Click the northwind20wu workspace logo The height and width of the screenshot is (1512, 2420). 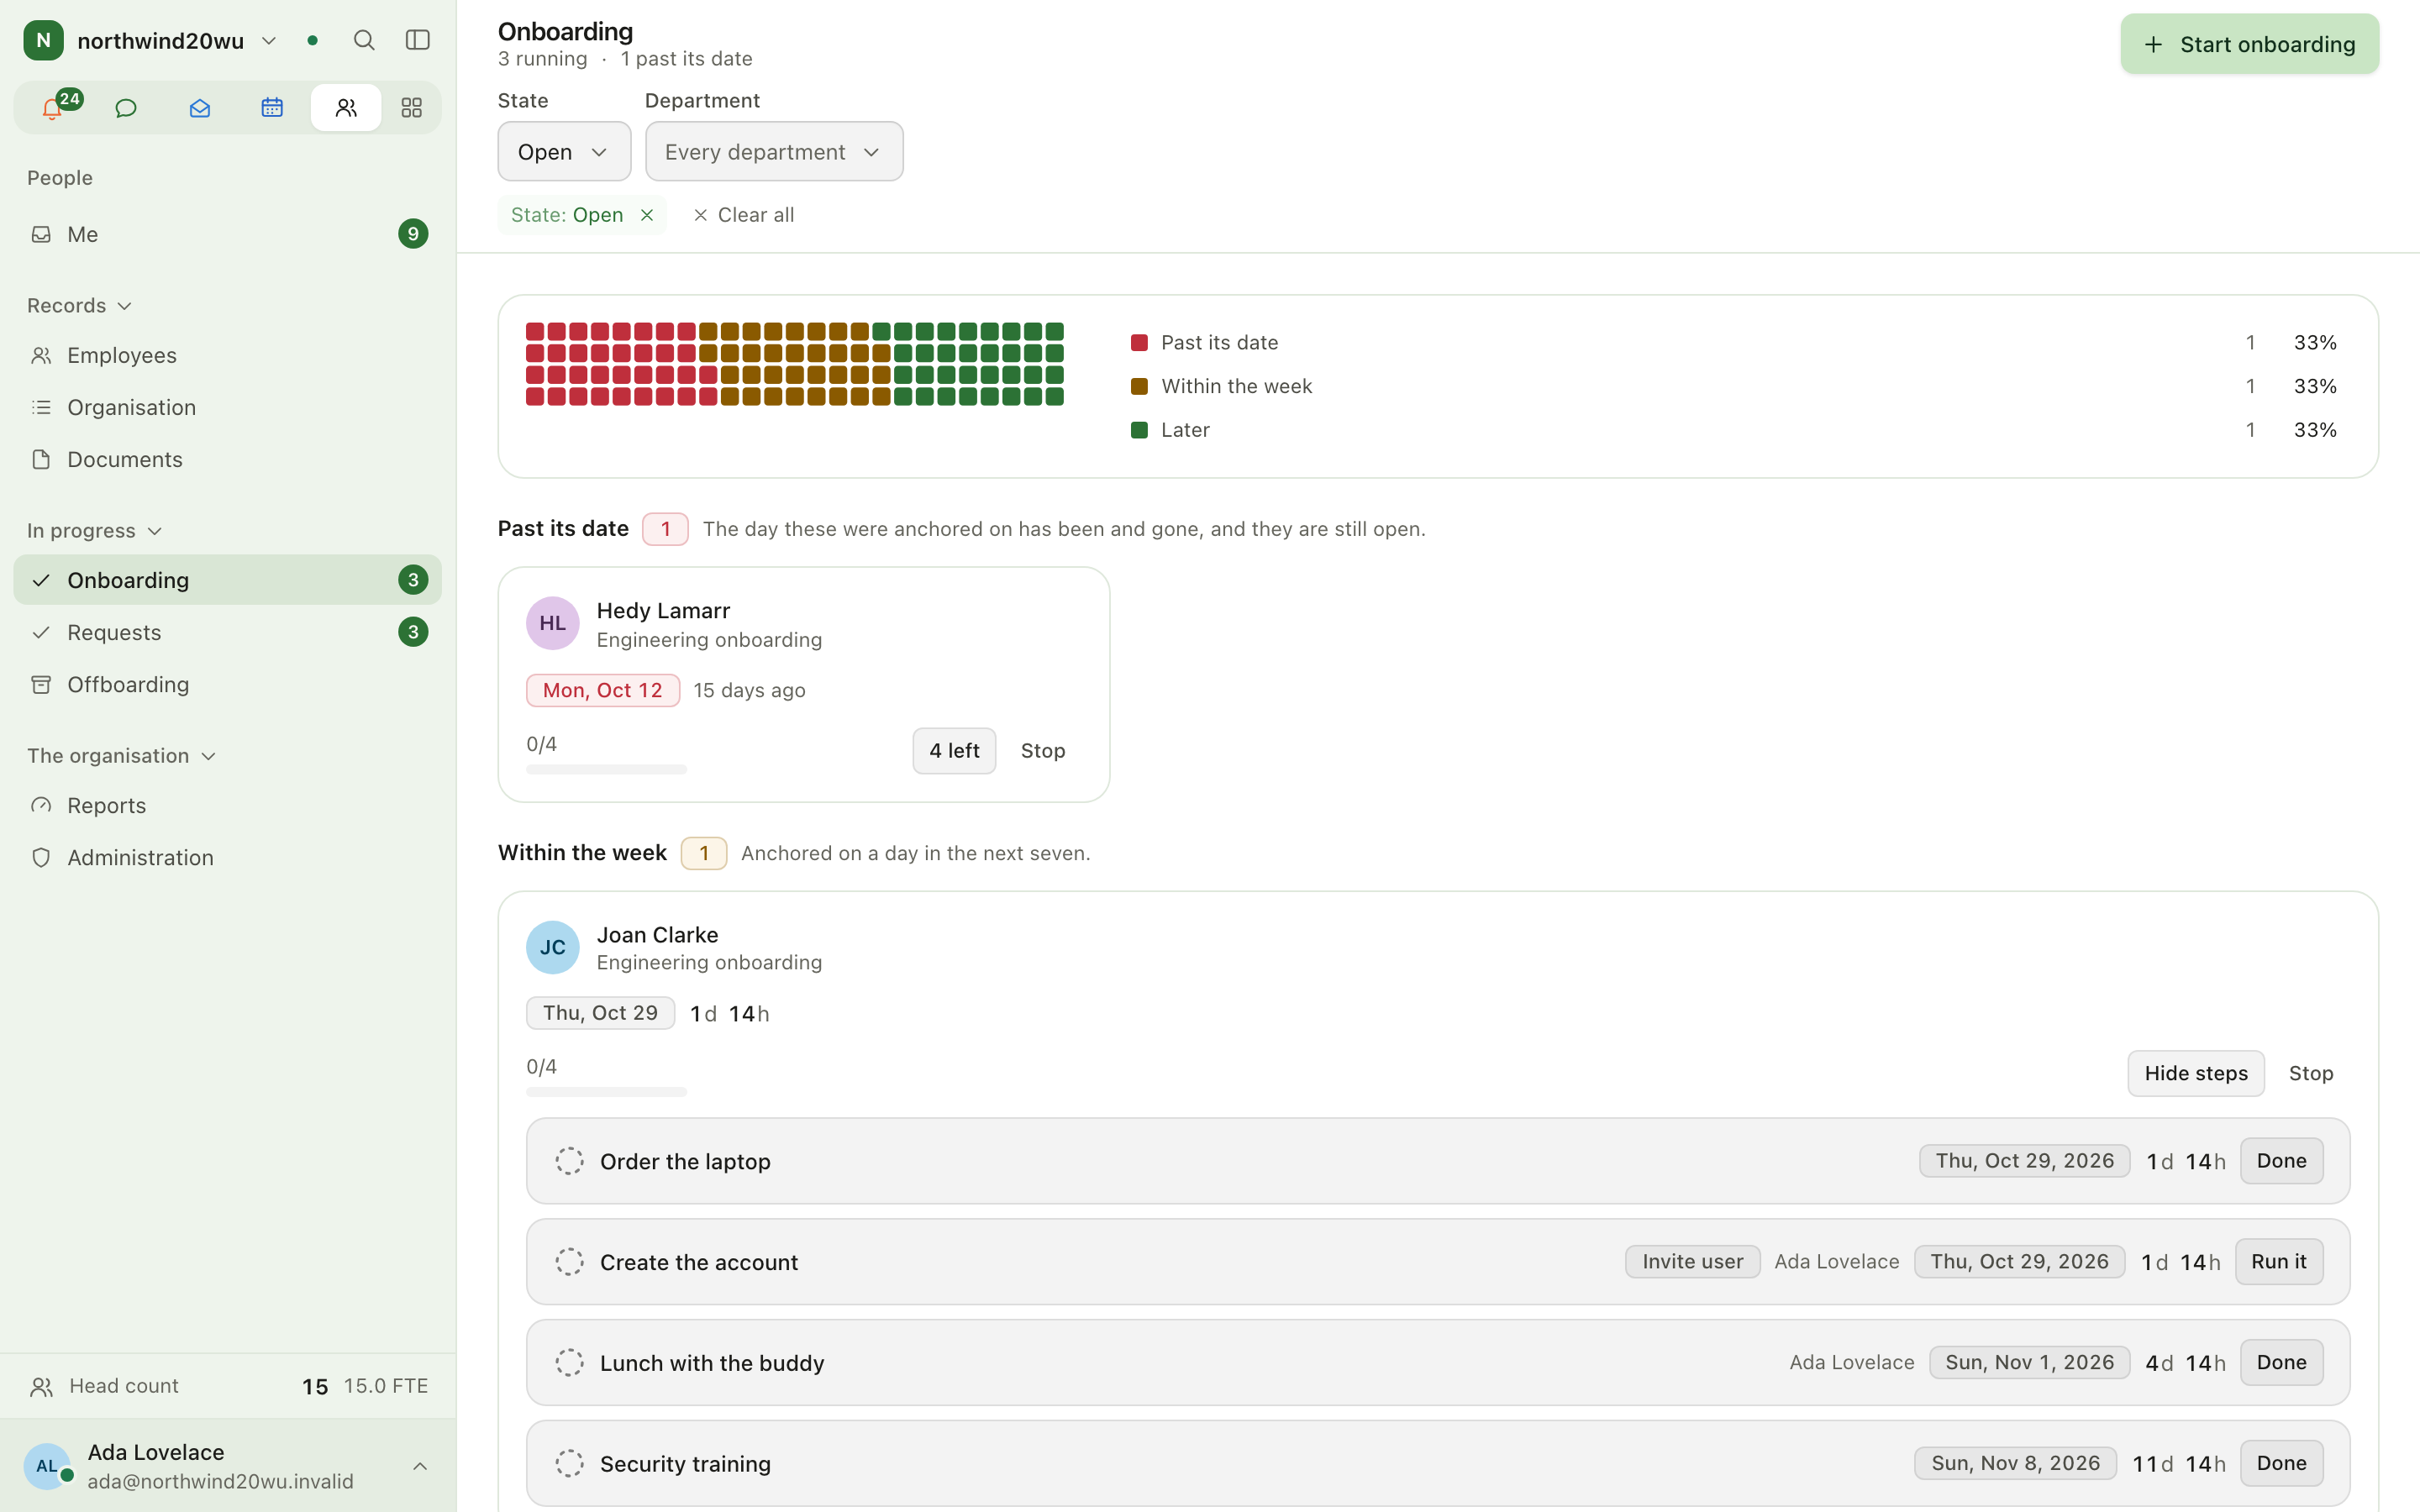(x=44, y=40)
